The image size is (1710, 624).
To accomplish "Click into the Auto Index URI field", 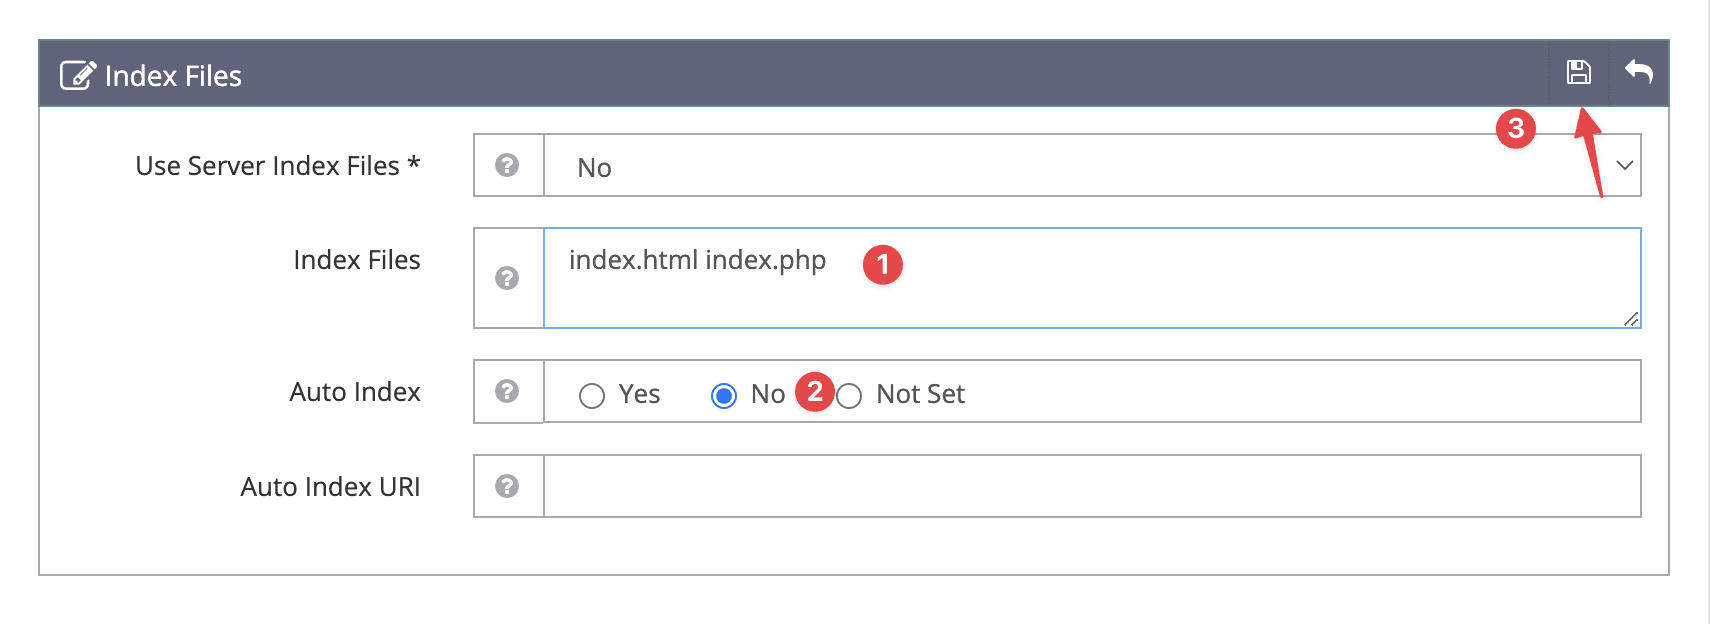I will (x=1092, y=486).
